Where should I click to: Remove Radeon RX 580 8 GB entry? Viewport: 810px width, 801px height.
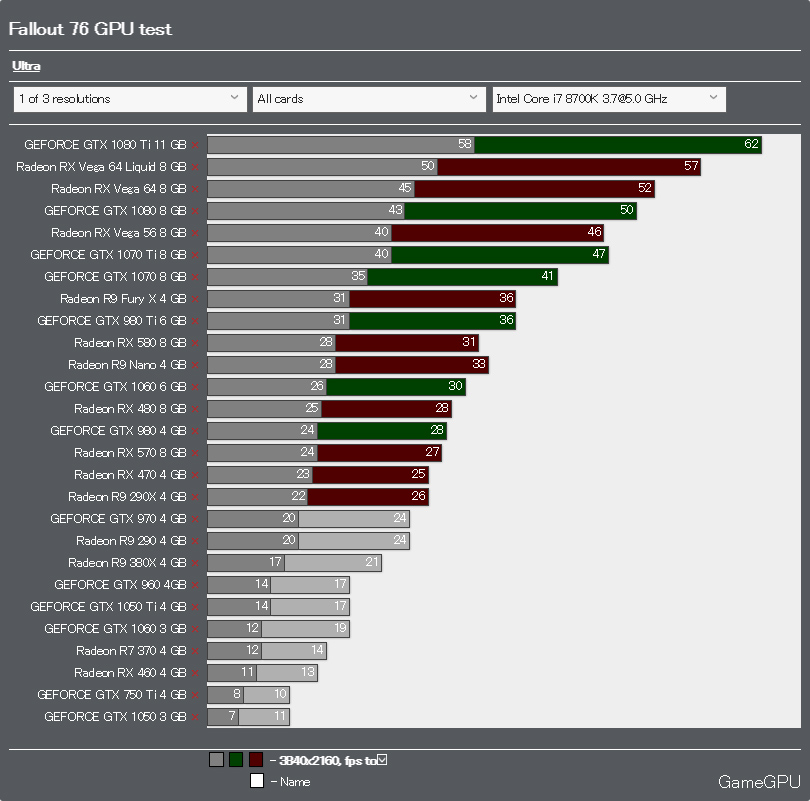pyautogui.click(x=195, y=343)
